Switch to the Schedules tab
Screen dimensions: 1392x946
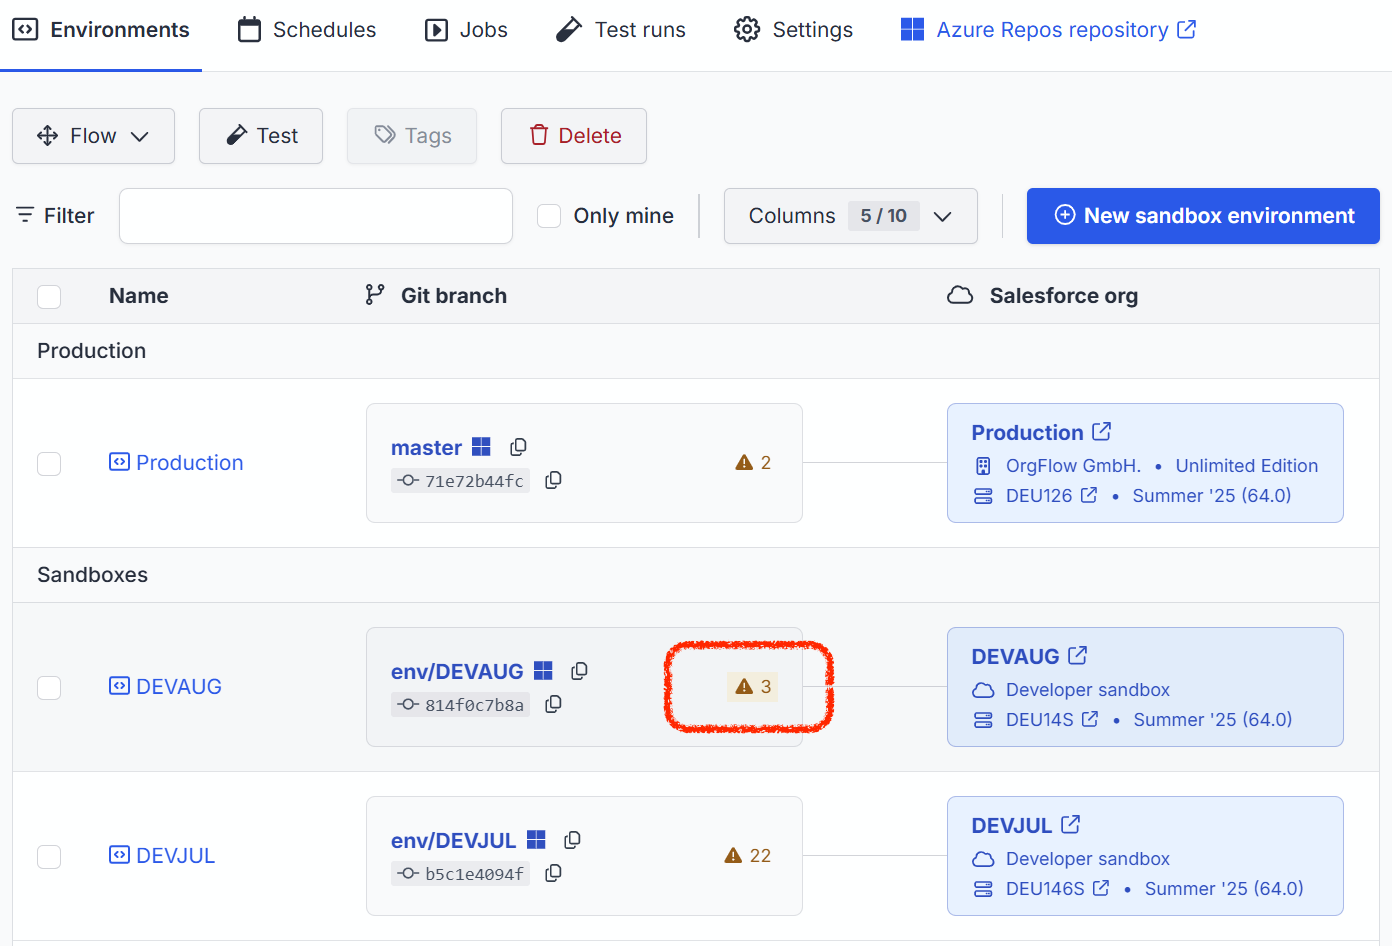point(307,30)
